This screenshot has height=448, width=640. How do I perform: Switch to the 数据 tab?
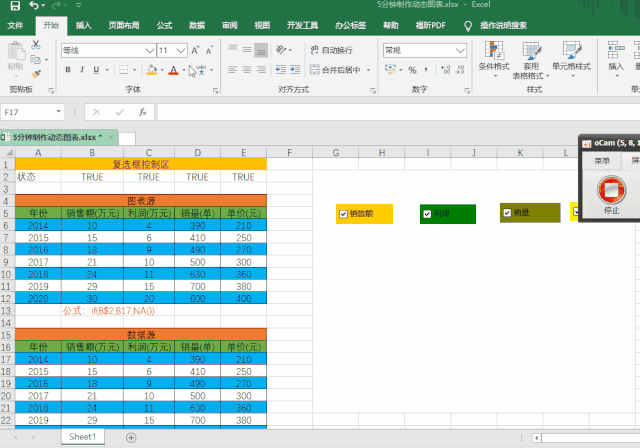197,25
